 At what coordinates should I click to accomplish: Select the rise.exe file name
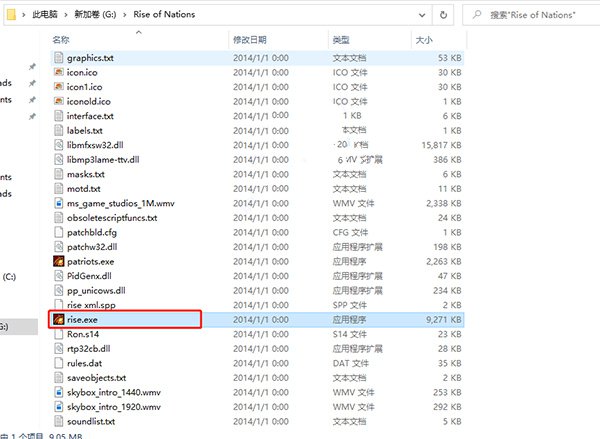(82, 319)
